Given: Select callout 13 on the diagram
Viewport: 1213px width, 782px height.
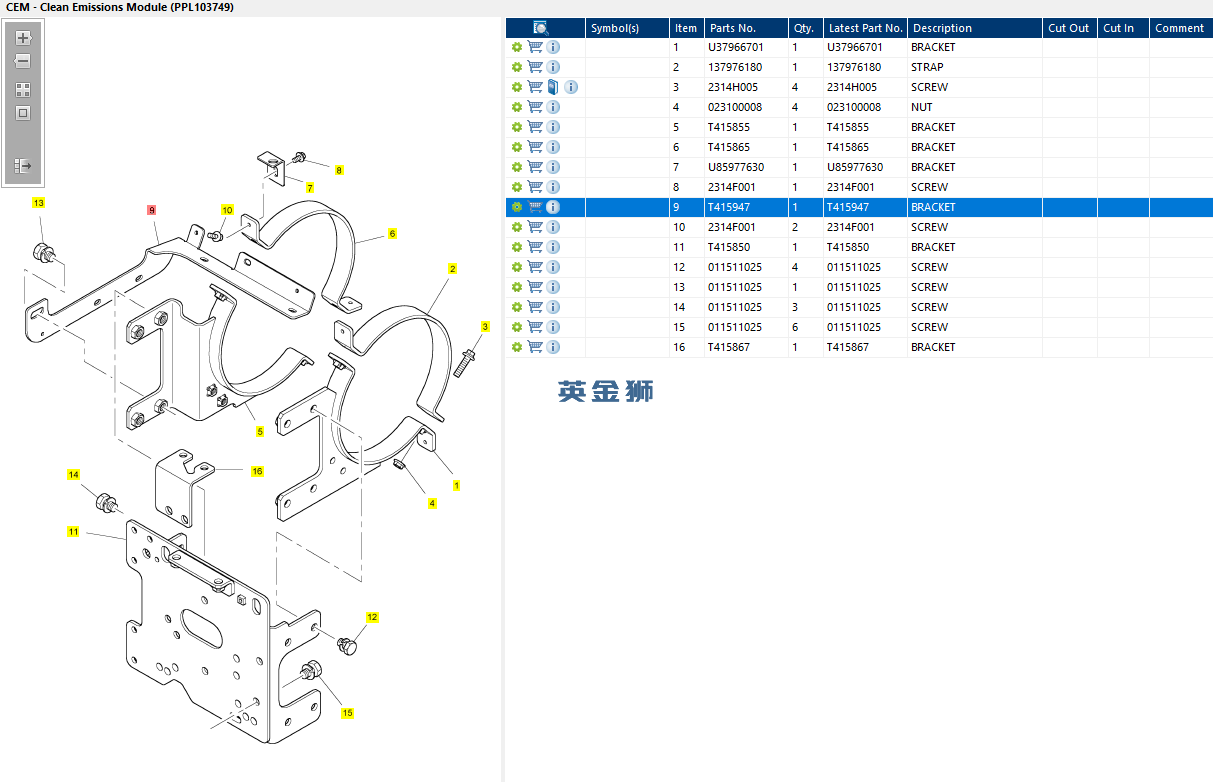Looking at the screenshot, I should coord(38,203).
